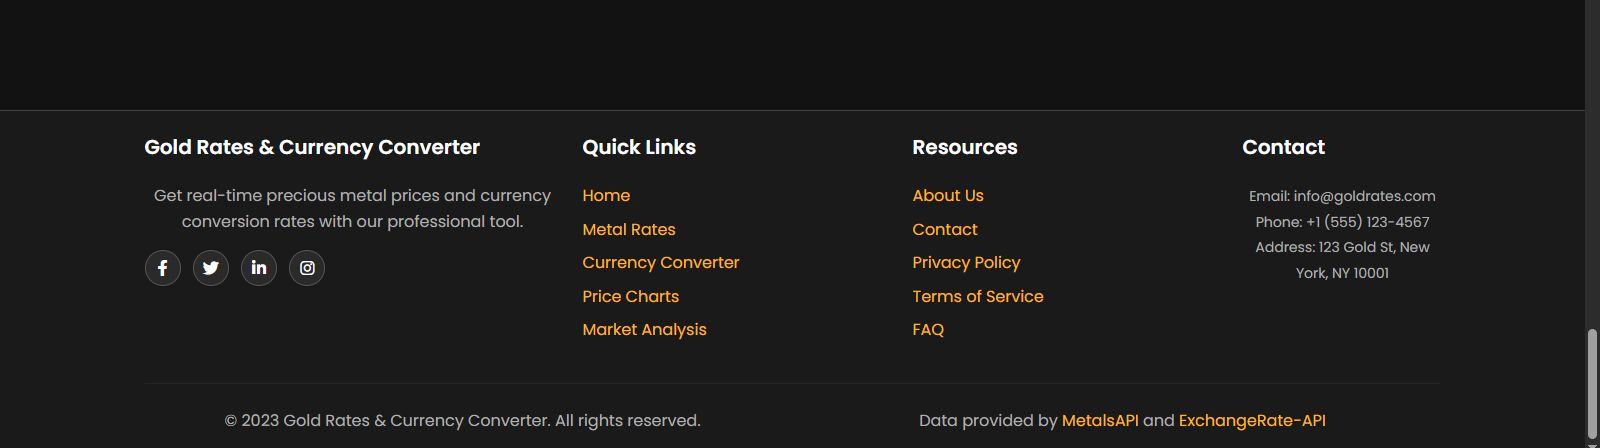This screenshot has width=1600, height=448.
Task: Follow the ExchangeRate-API link
Action: 1252,421
